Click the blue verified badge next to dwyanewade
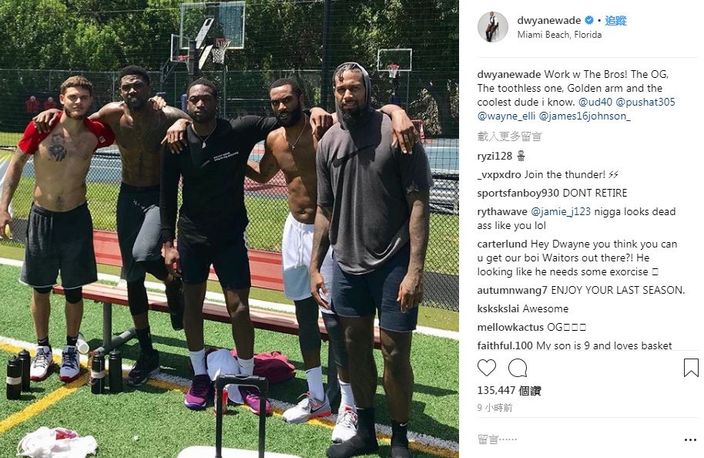Viewport: 704px width, 458px height. tap(589, 20)
